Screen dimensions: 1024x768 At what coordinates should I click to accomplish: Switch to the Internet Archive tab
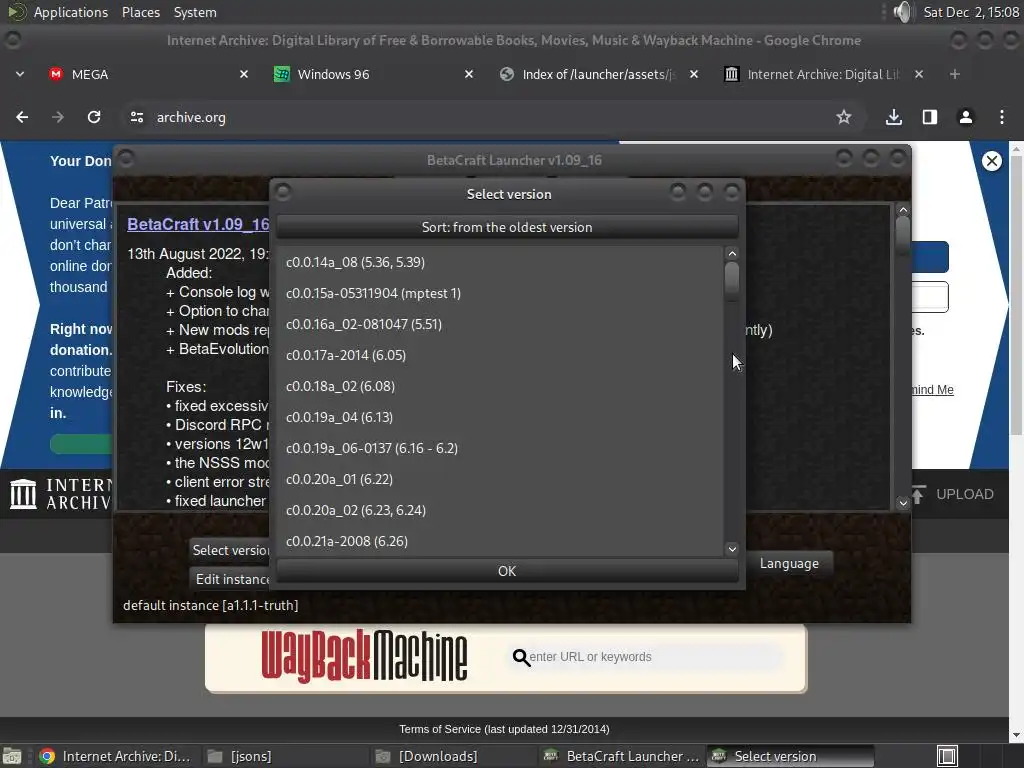(x=823, y=74)
